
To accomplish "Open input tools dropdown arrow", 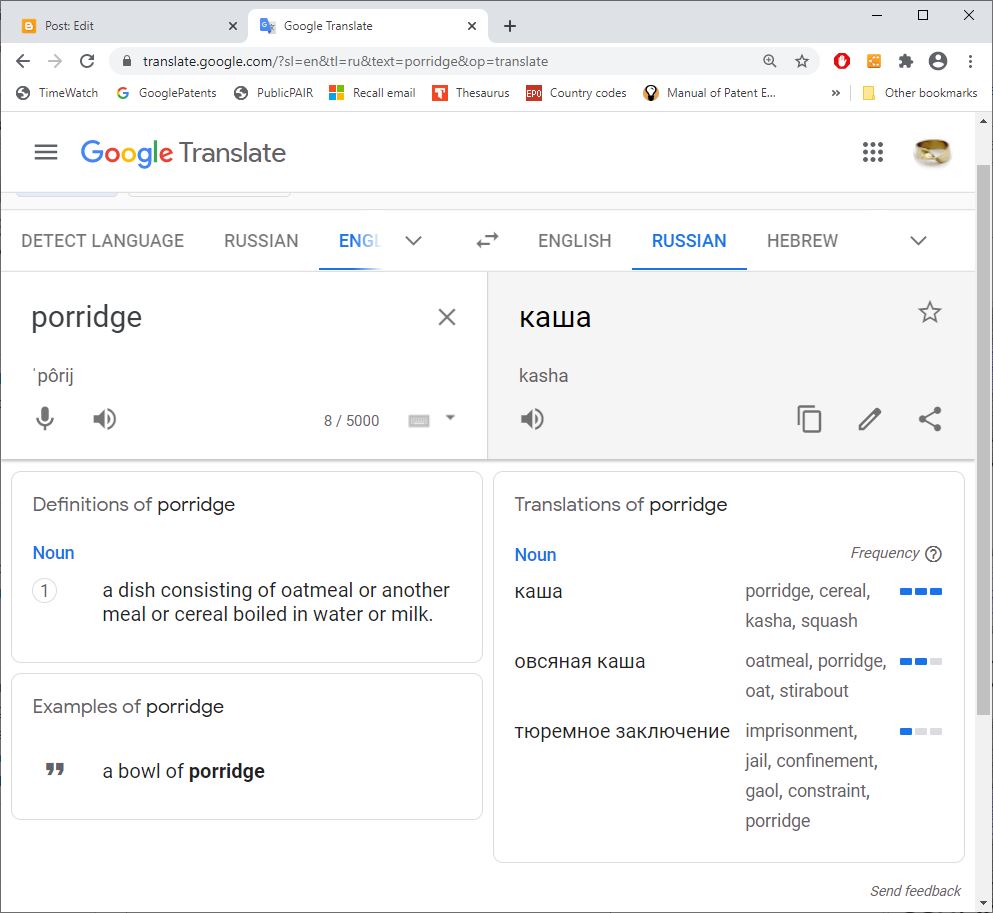I will (x=450, y=418).
